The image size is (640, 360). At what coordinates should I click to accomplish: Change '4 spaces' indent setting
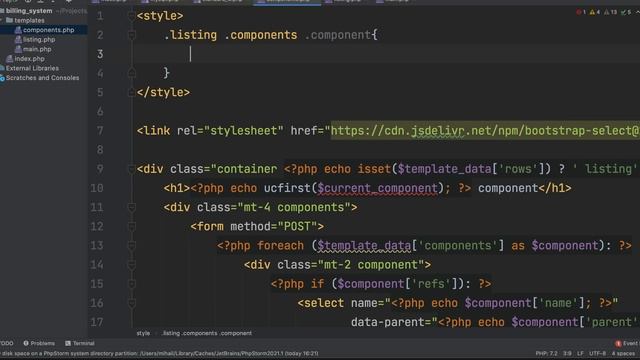coord(623,353)
